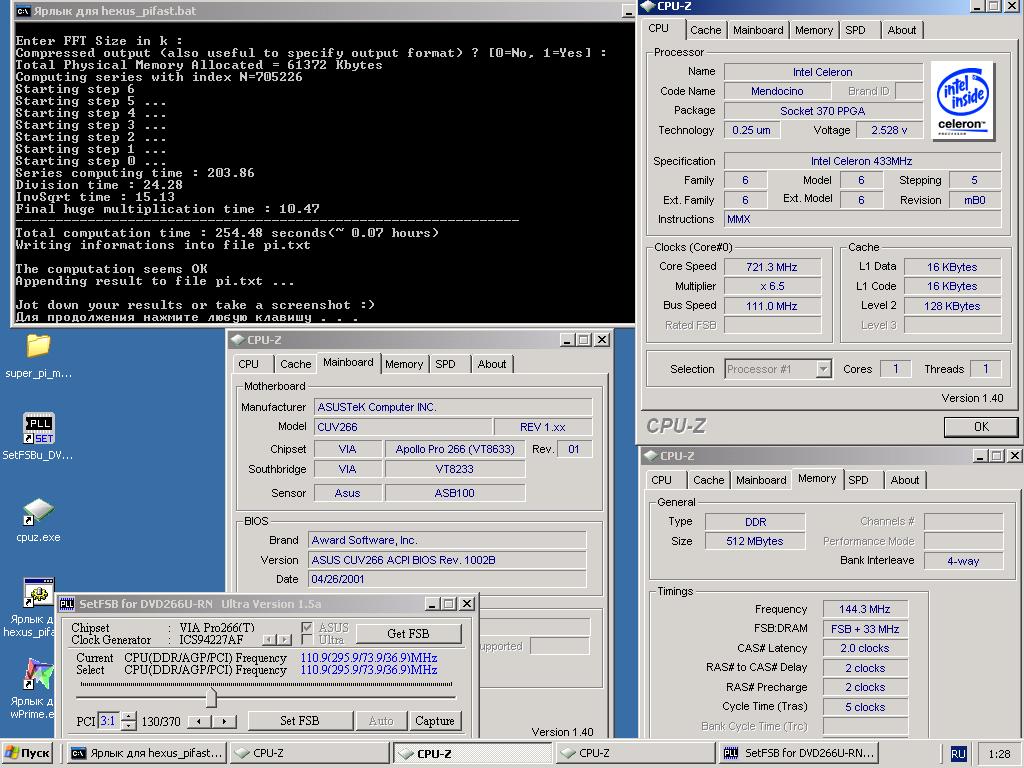Screen dimensions: 1024x768
Task: Click the motherboard model CUV266 field
Action: (x=402, y=427)
